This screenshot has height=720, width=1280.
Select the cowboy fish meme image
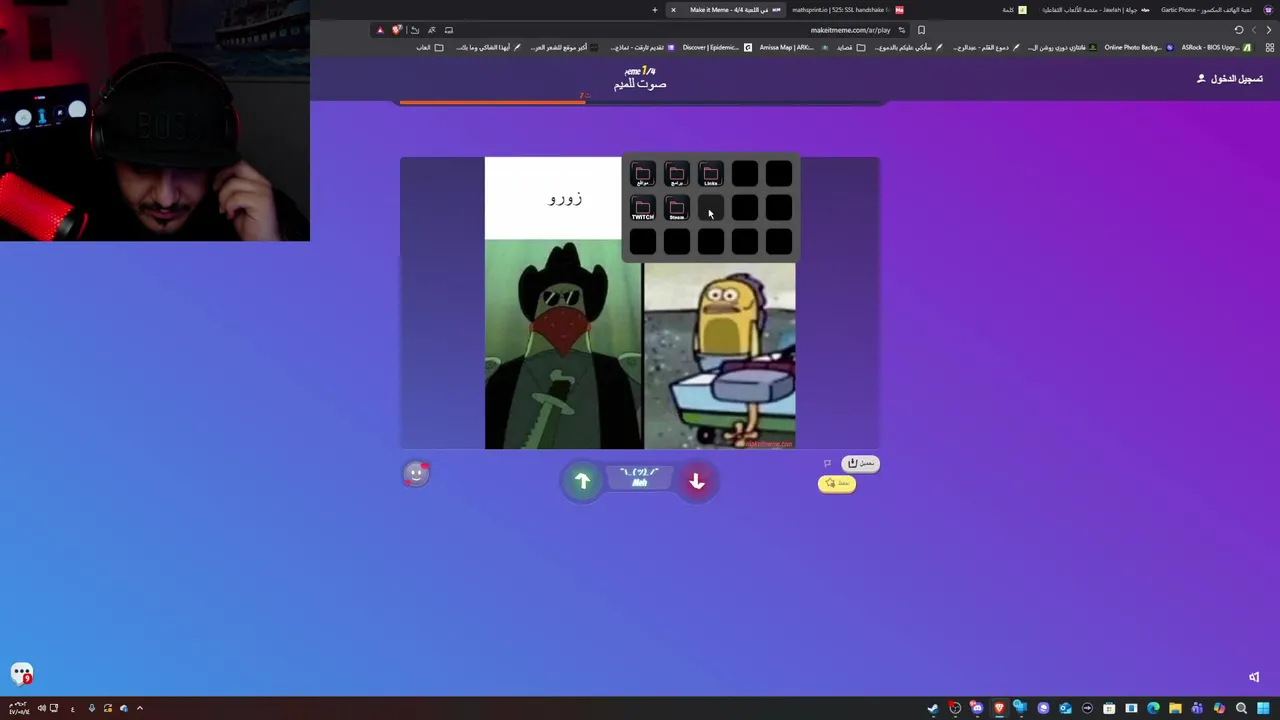pyautogui.click(x=564, y=344)
